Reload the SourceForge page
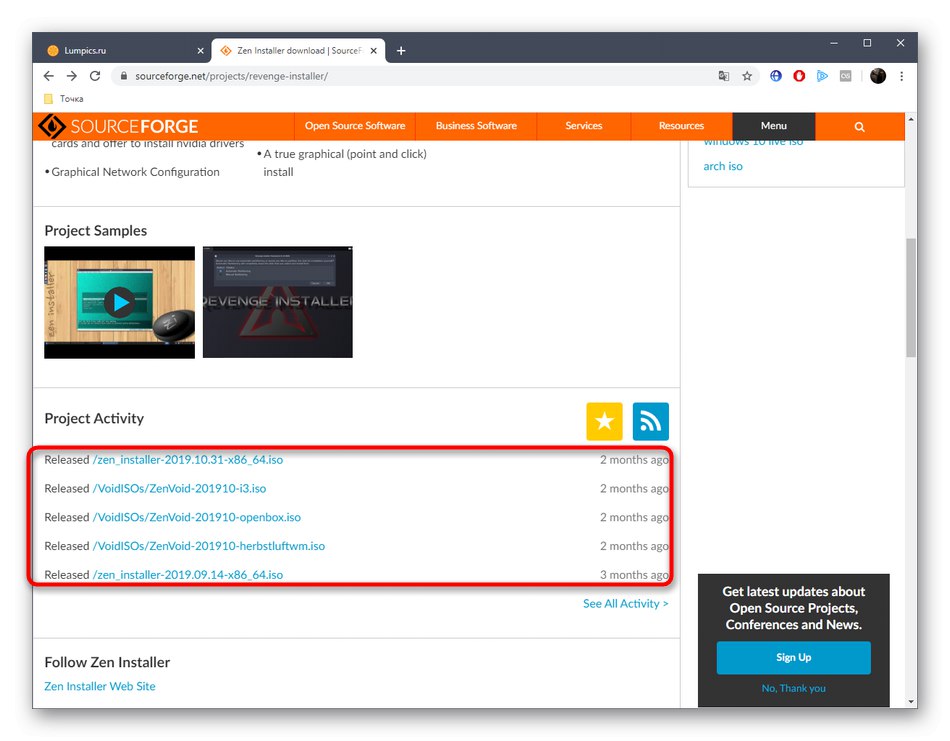The image size is (950, 741). coord(95,76)
